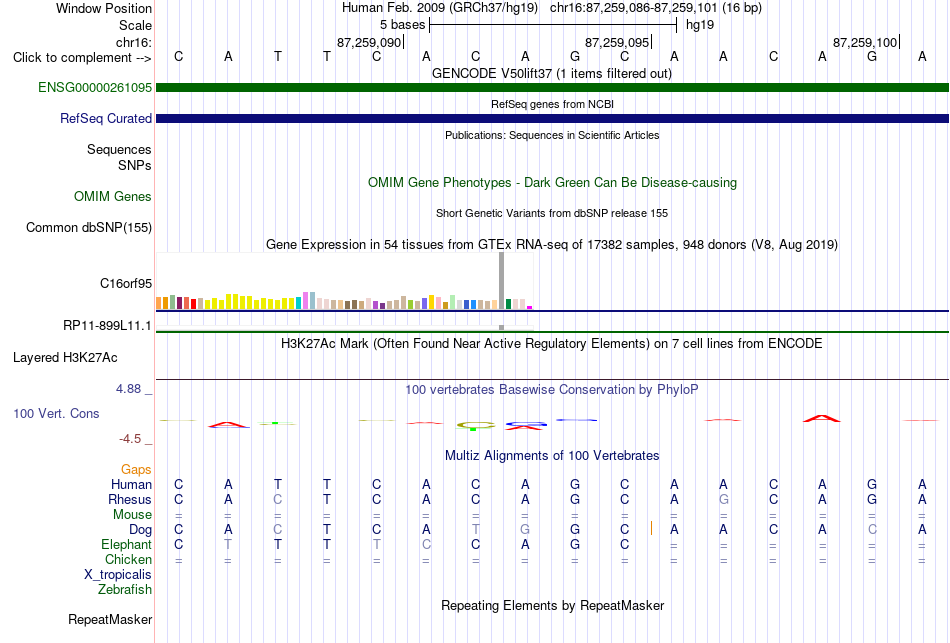Select the green GENCODE transcript bar

(x=552, y=87)
